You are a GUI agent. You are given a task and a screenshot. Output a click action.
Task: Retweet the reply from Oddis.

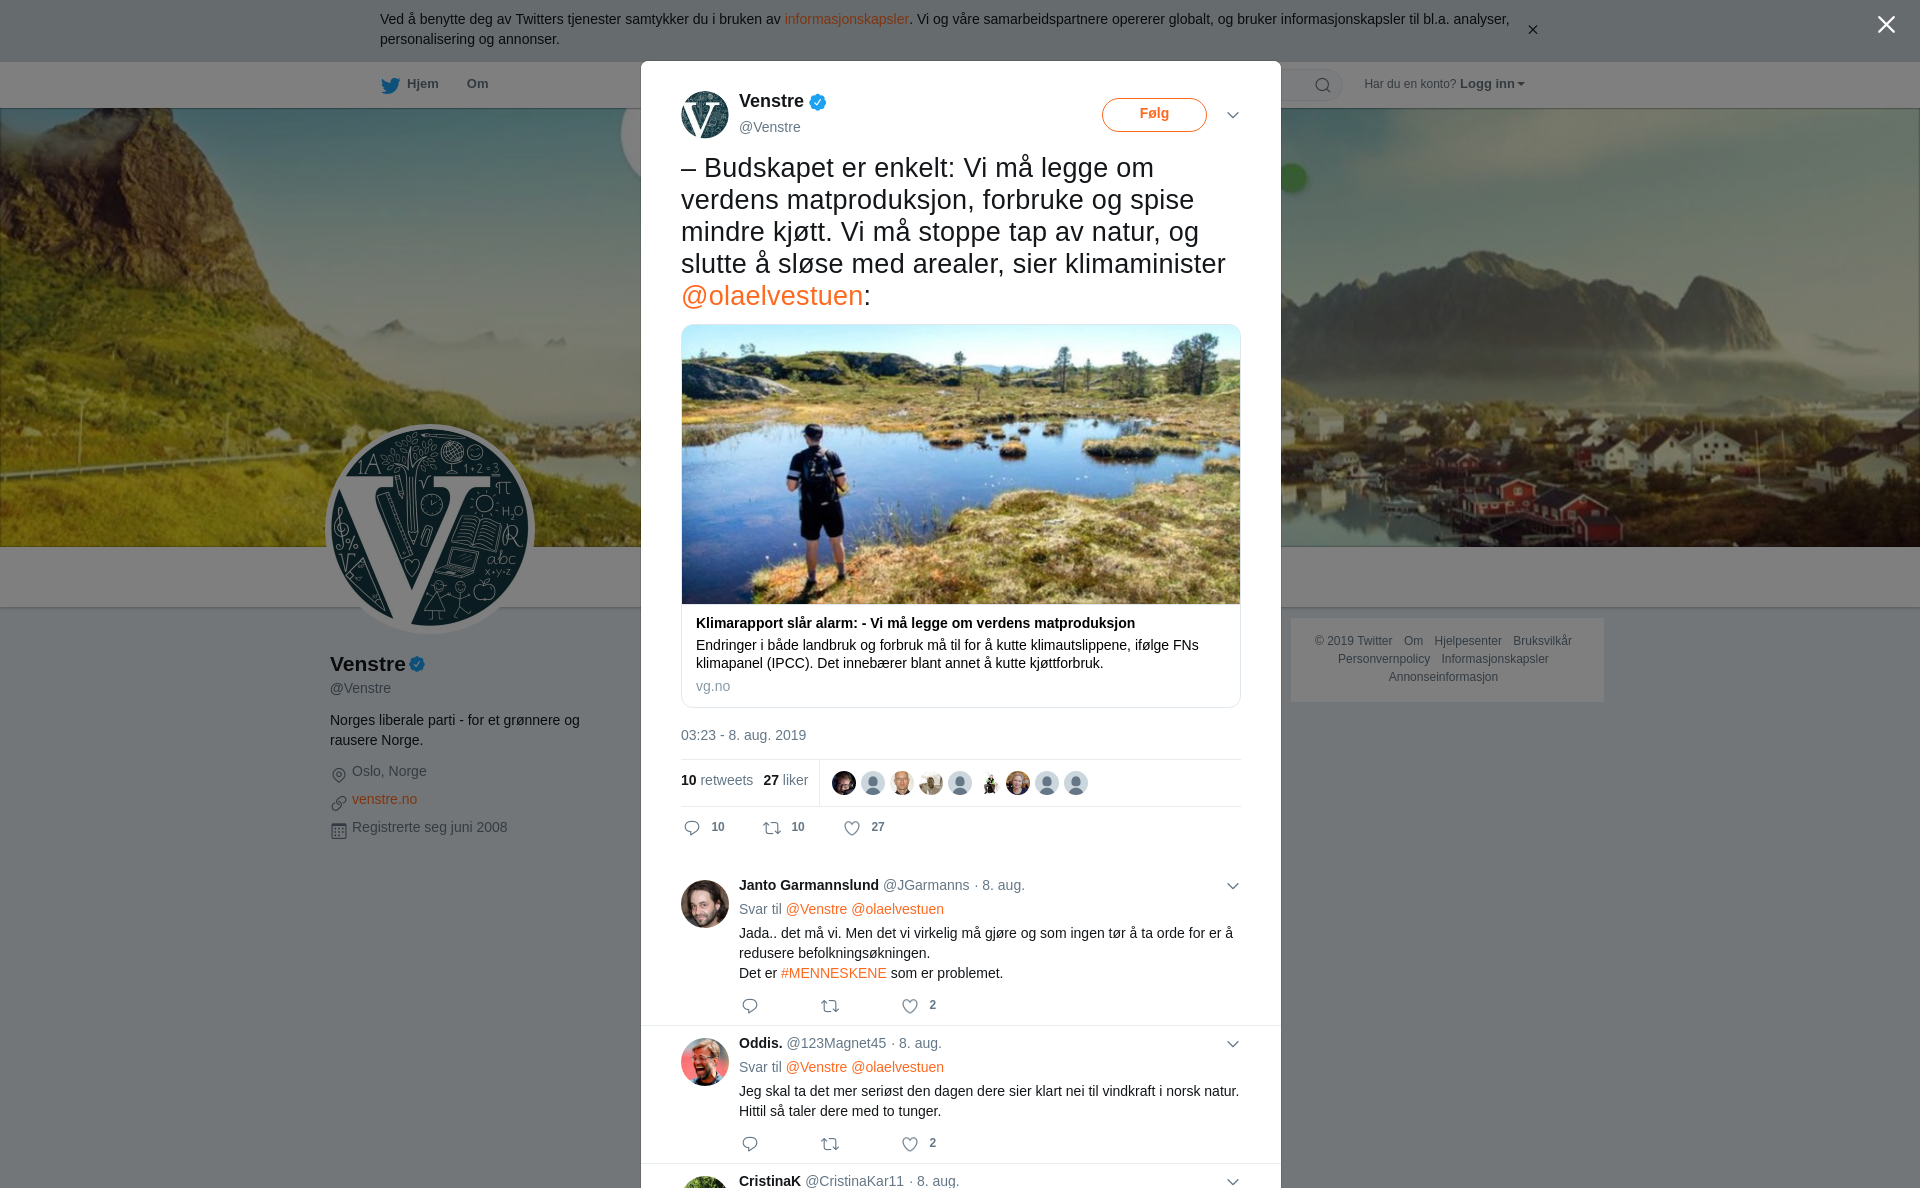point(830,1144)
